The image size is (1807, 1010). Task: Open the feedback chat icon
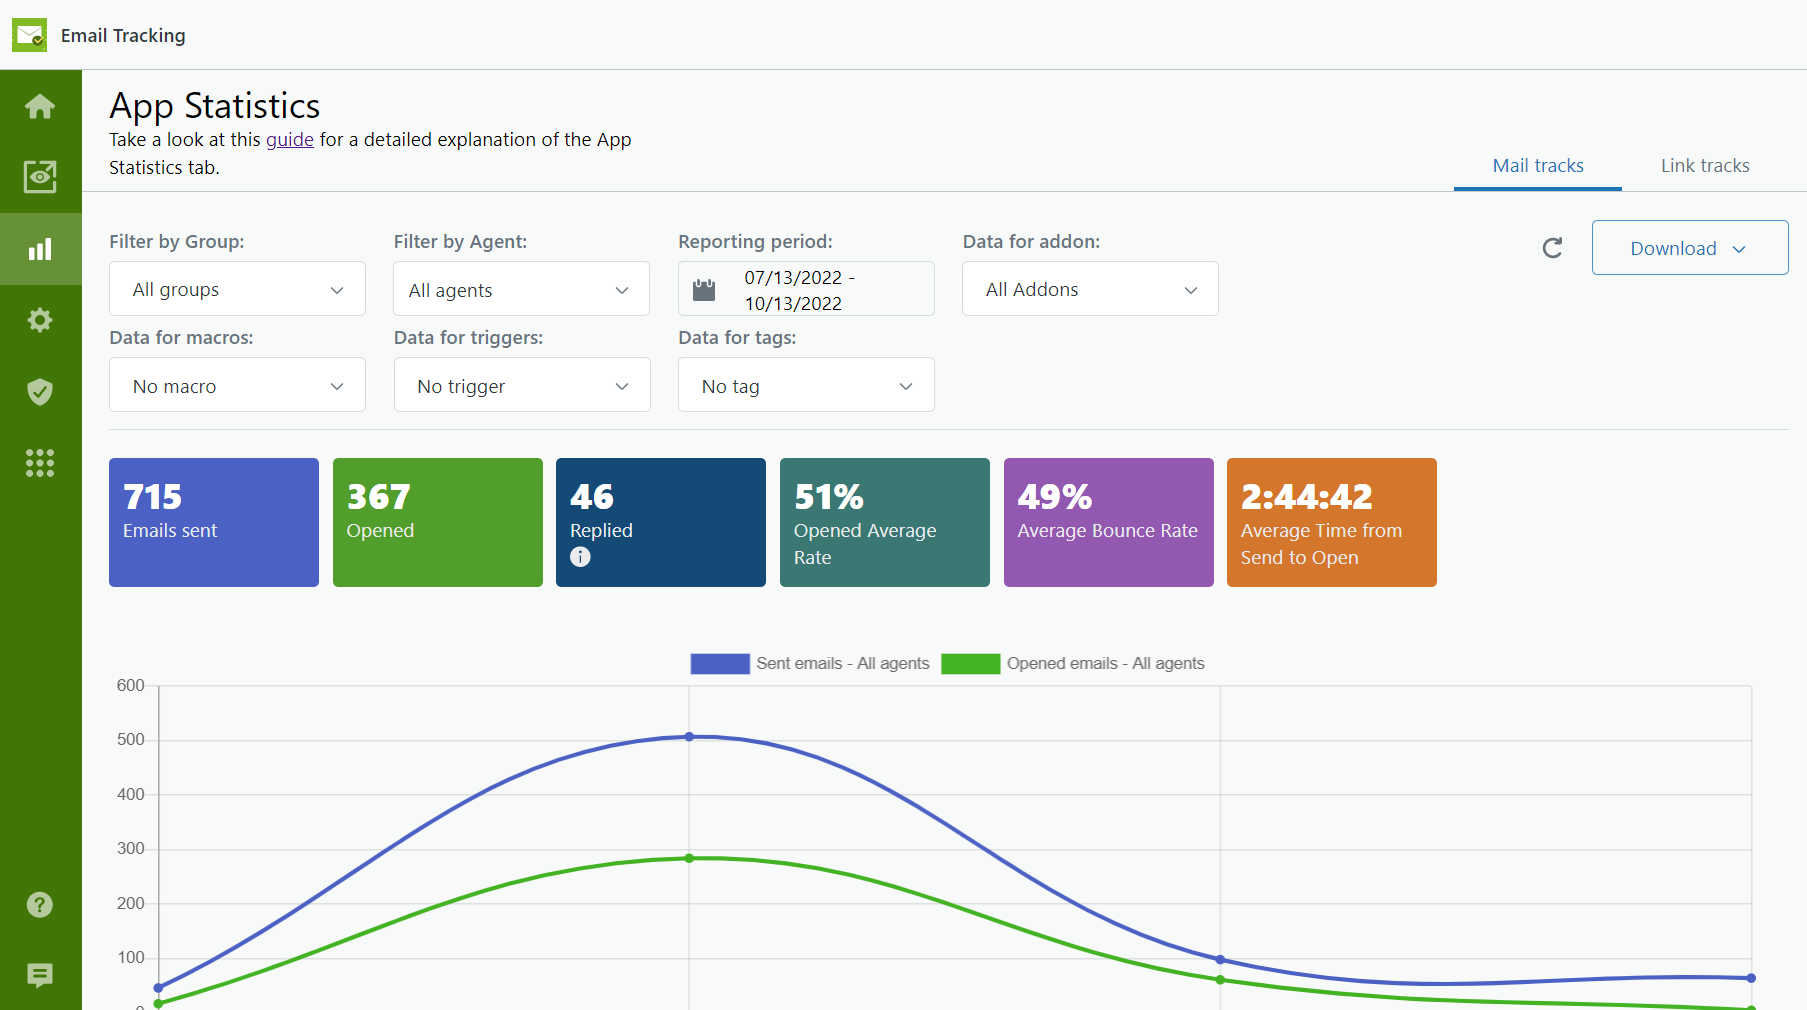(x=40, y=975)
